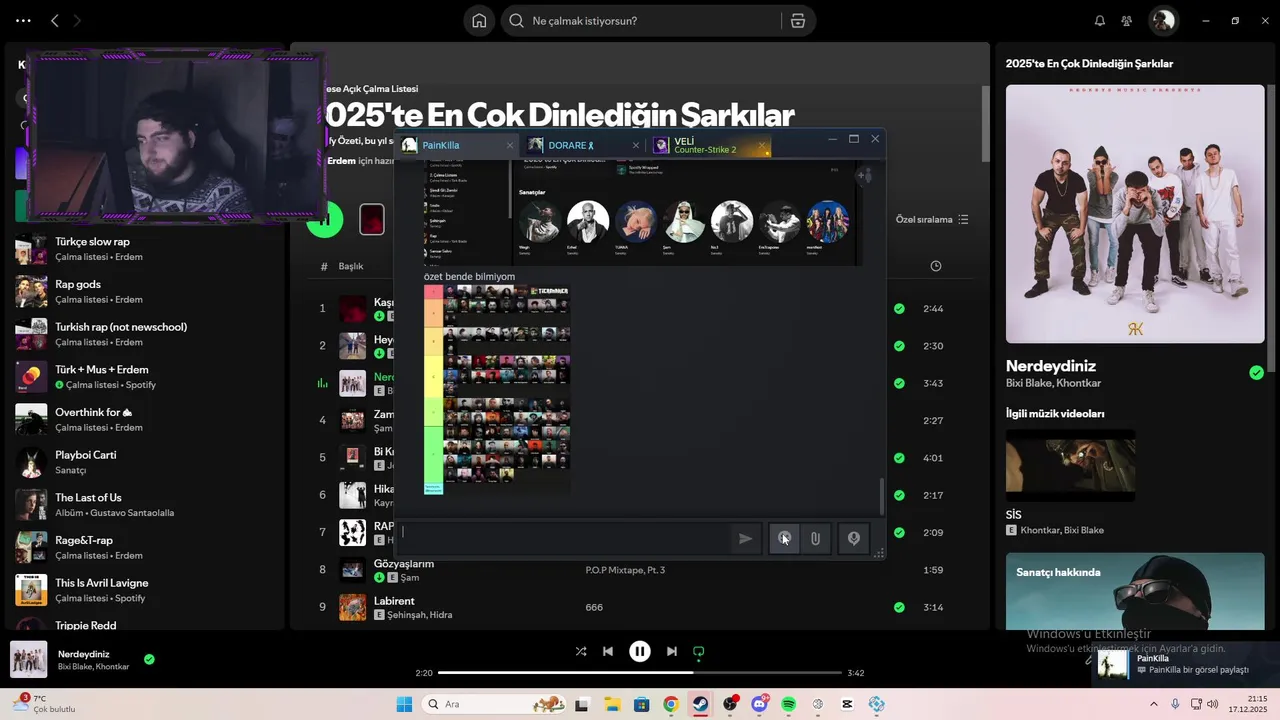Open 'Rage&T-rap' playlist in library
Image resolution: width=1280 pixels, height=720 pixels.
[x=147, y=547]
